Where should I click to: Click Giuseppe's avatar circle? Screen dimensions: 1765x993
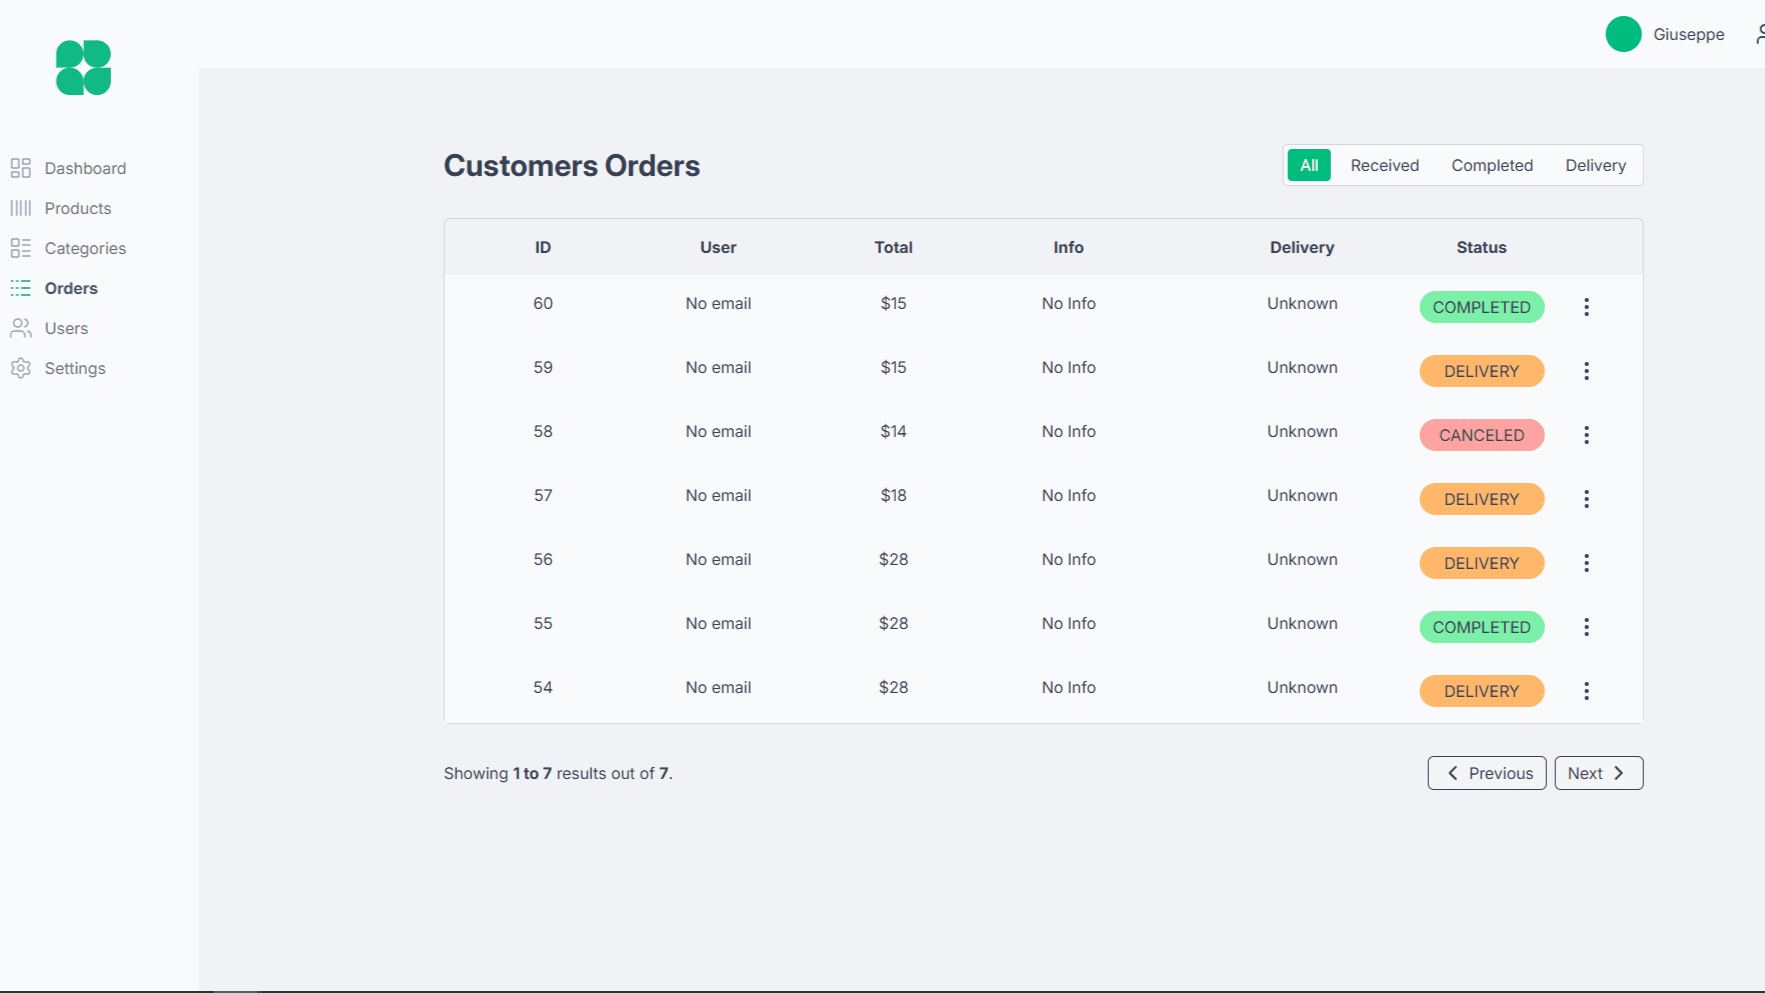pyautogui.click(x=1623, y=33)
